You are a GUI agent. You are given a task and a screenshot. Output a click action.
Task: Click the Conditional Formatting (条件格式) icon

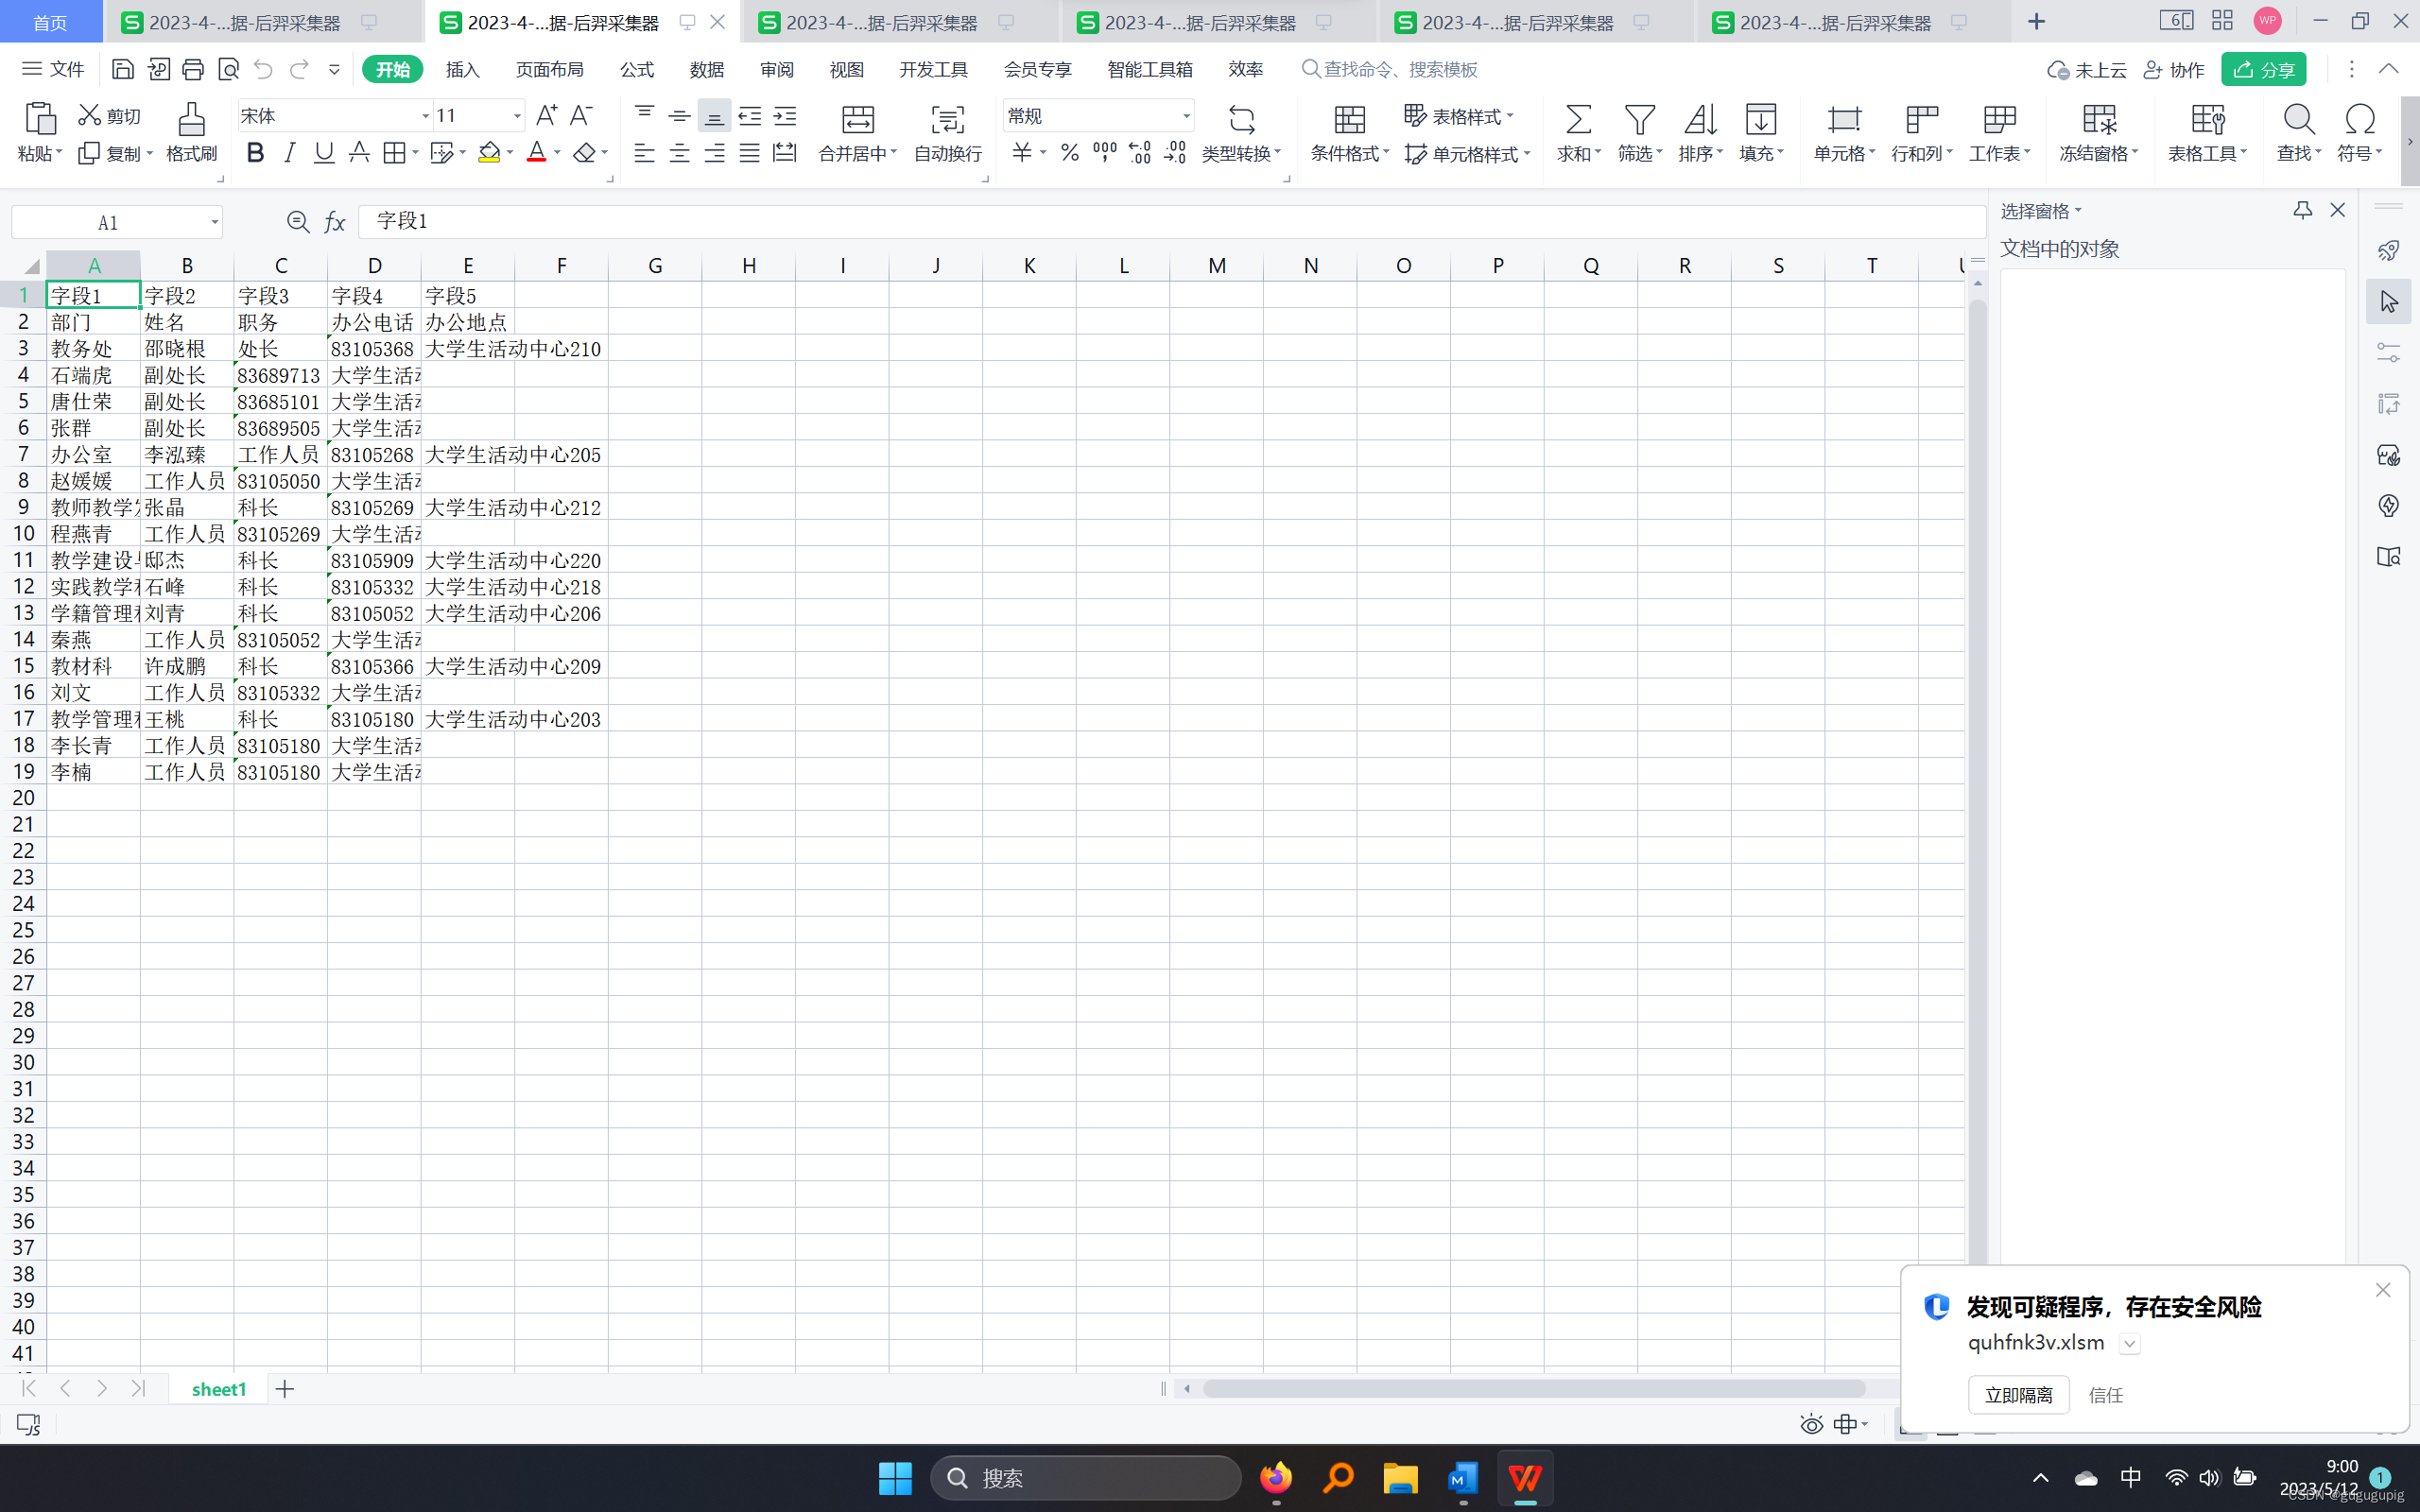[1349, 120]
